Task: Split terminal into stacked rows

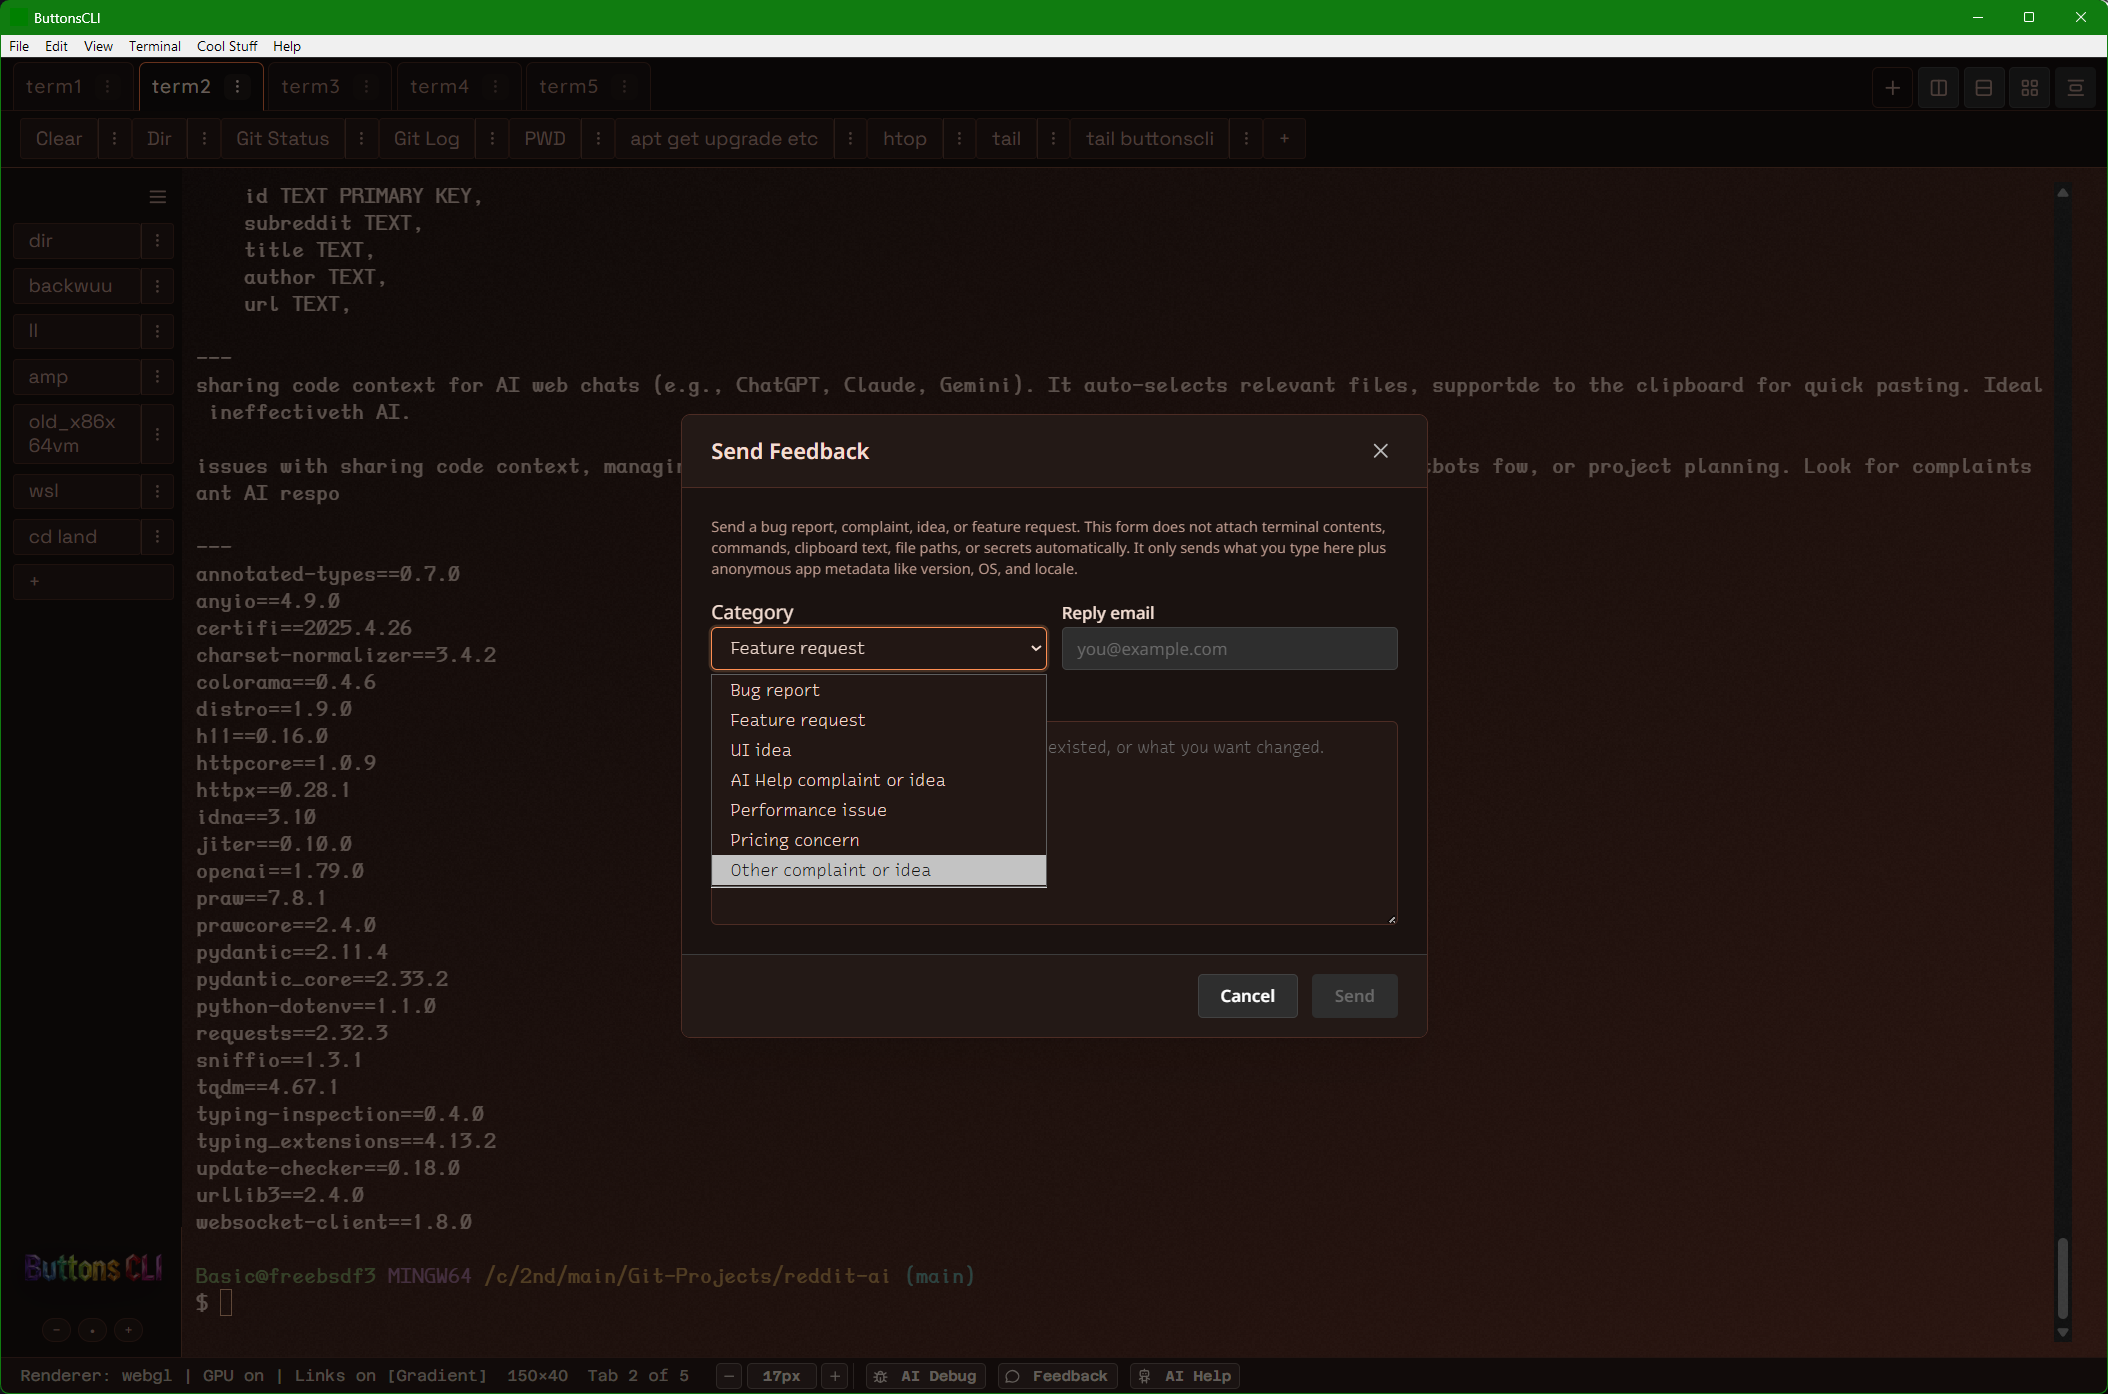Action: pos(1984,88)
